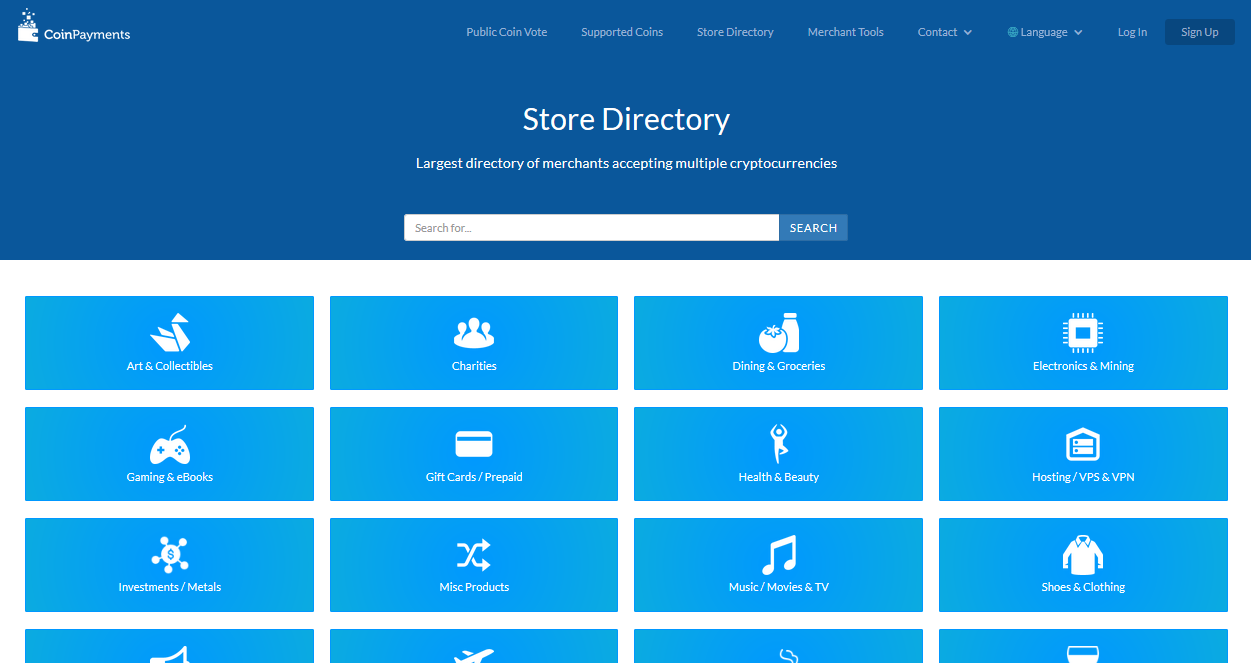Click the Health & Beauty label

click(x=779, y=477)
